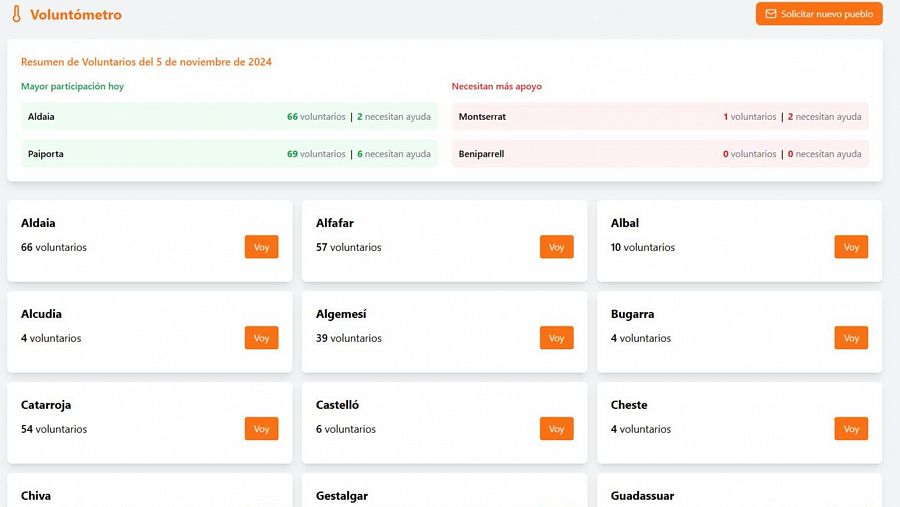Open the Chiva town card
This screenshot has height=507, width=900.
tap(149, 493)
